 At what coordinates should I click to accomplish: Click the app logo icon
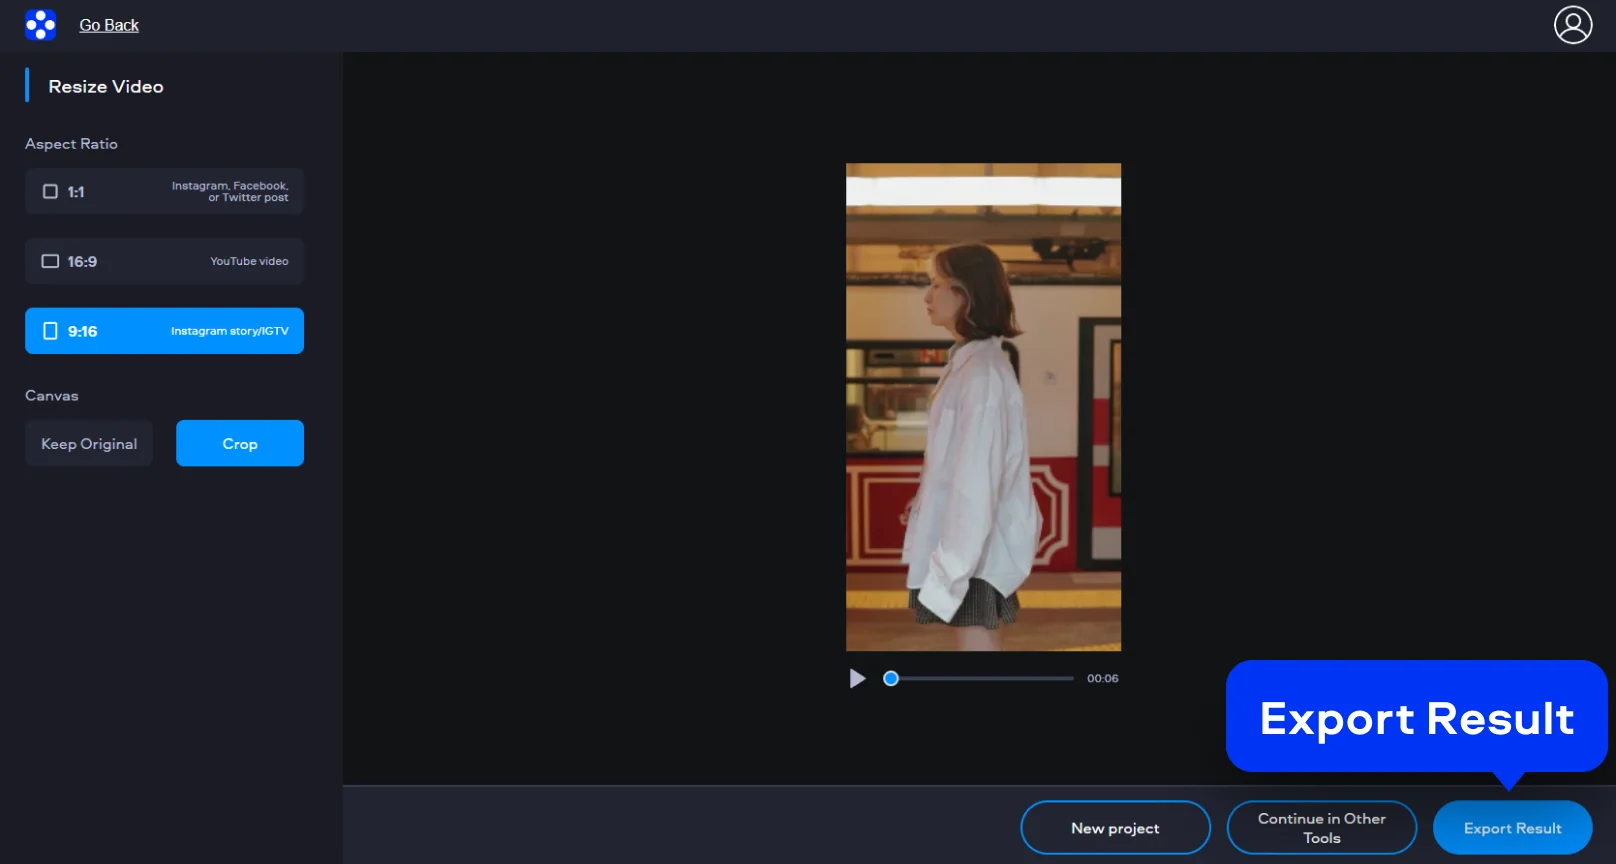click(40, 25)
